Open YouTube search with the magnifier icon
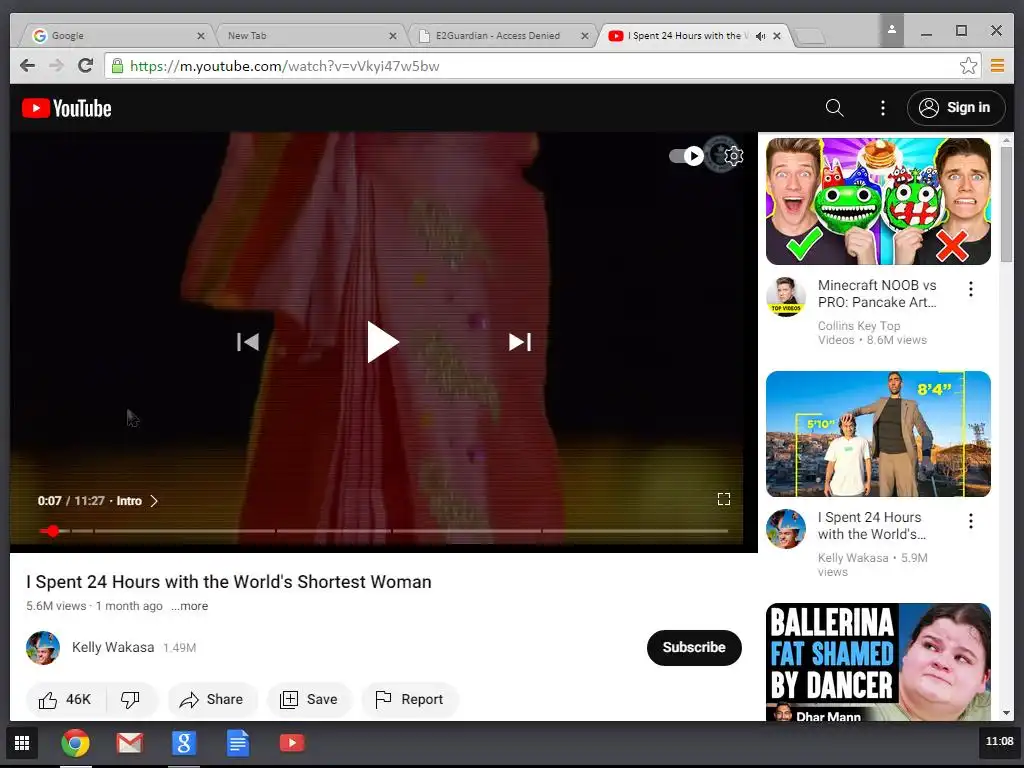This screenshot has width=1024, height=768. click(x=834, y=108)
